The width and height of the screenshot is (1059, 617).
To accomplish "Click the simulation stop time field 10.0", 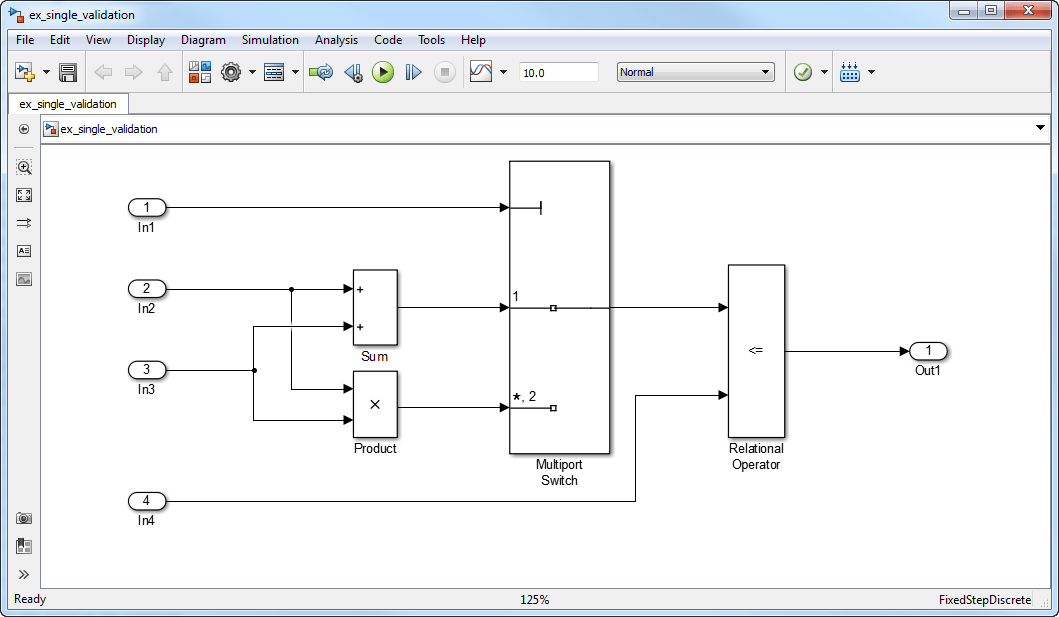I will pos(559,72).
